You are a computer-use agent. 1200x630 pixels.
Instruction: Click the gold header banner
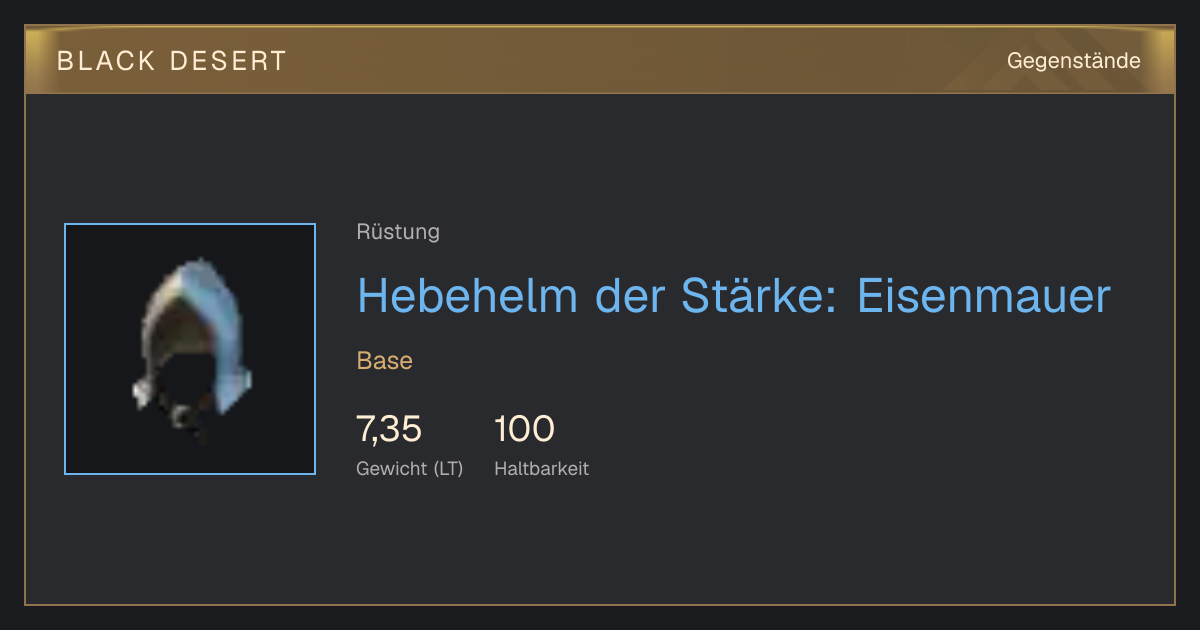point(600,60)
